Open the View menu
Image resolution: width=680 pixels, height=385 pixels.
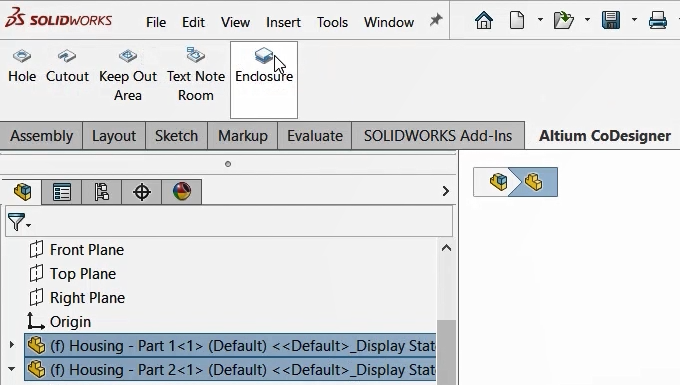pyautogui.click(x=235, y=22)
